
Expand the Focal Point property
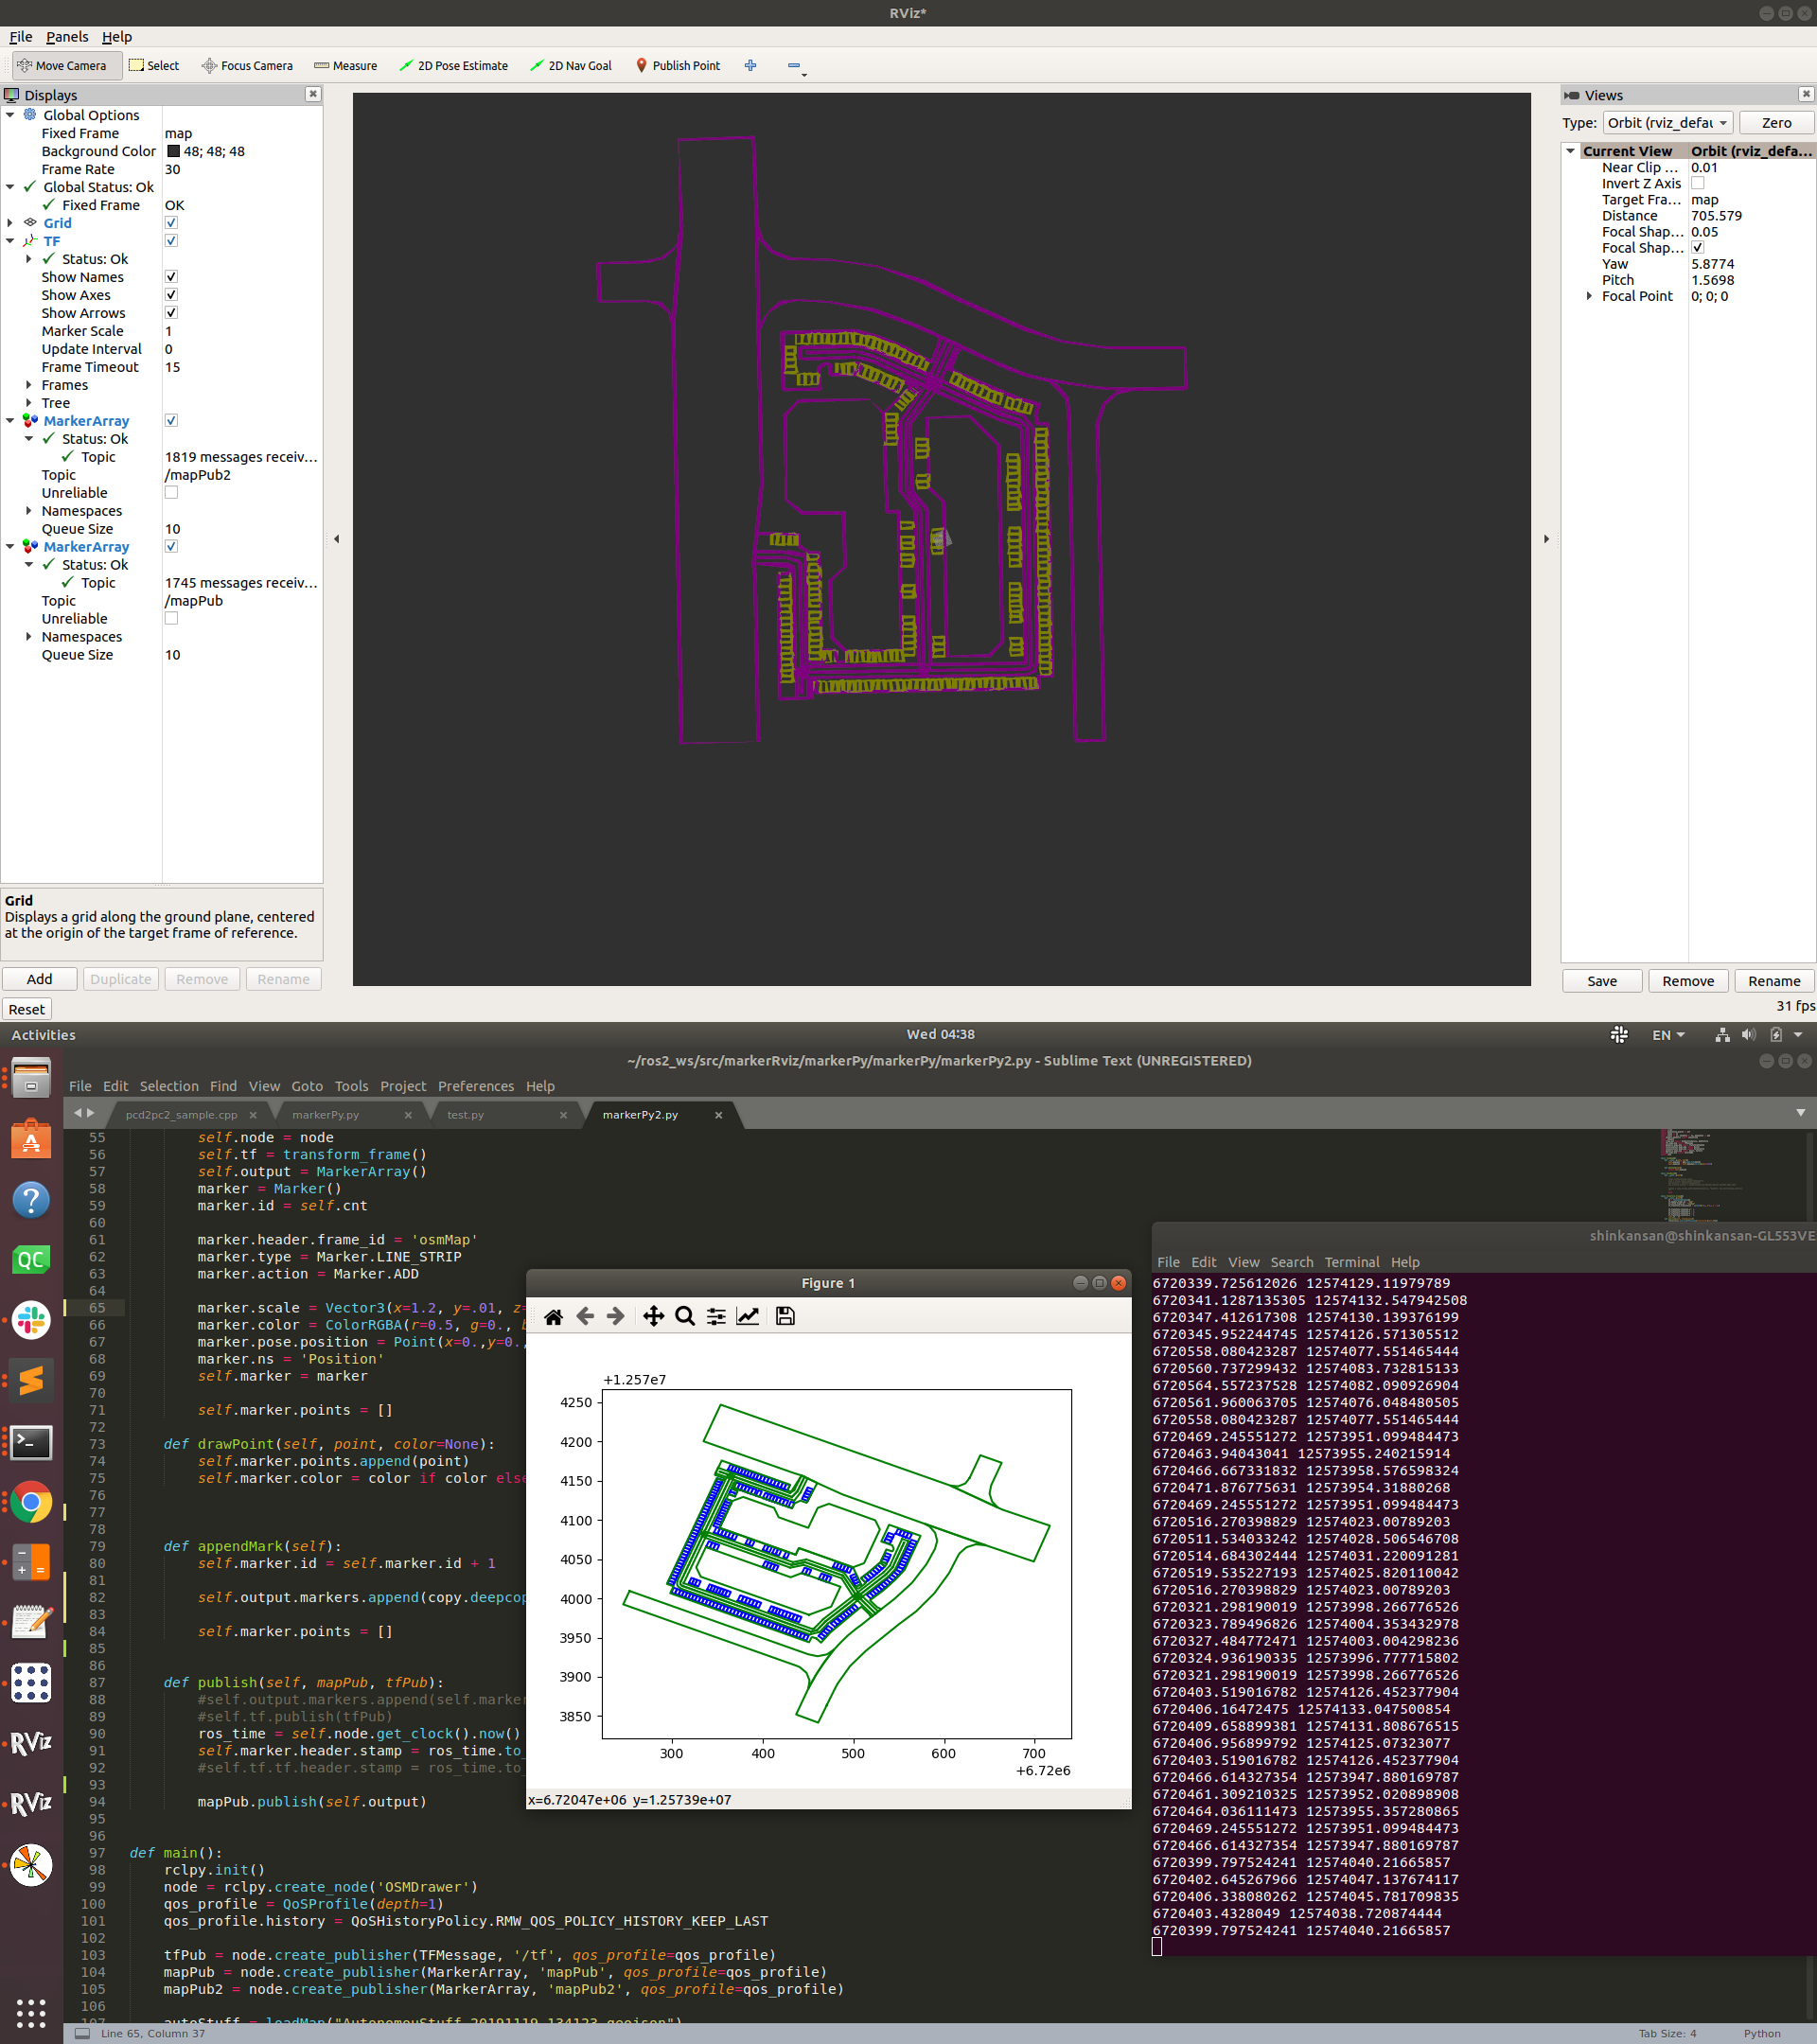tap(1589, 296)
